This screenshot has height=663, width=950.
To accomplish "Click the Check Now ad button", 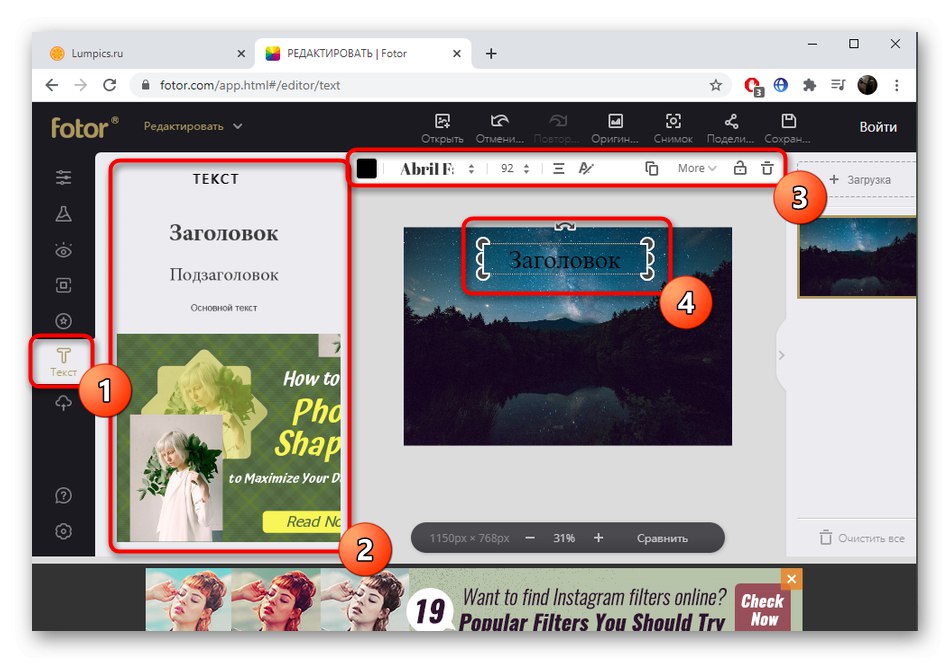I will (x=762, y=608).
